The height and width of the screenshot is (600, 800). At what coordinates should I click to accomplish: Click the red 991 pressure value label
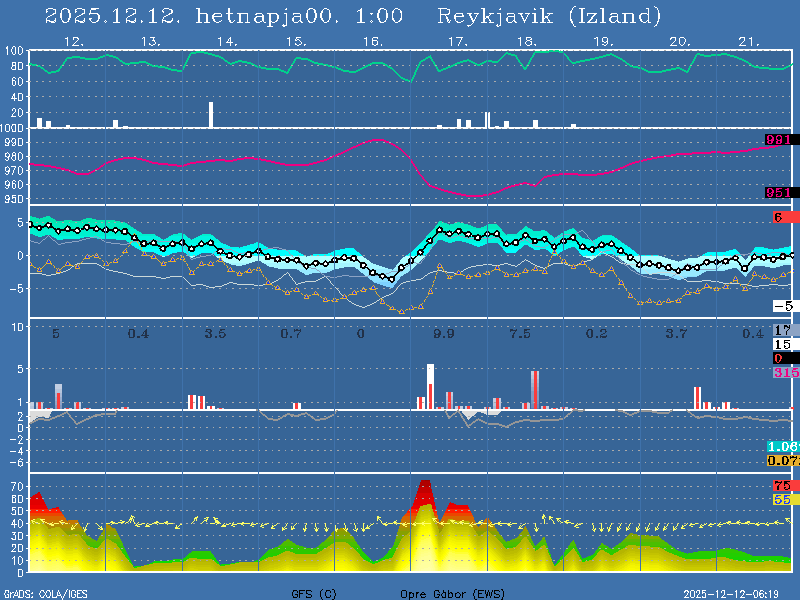(779, 140)
